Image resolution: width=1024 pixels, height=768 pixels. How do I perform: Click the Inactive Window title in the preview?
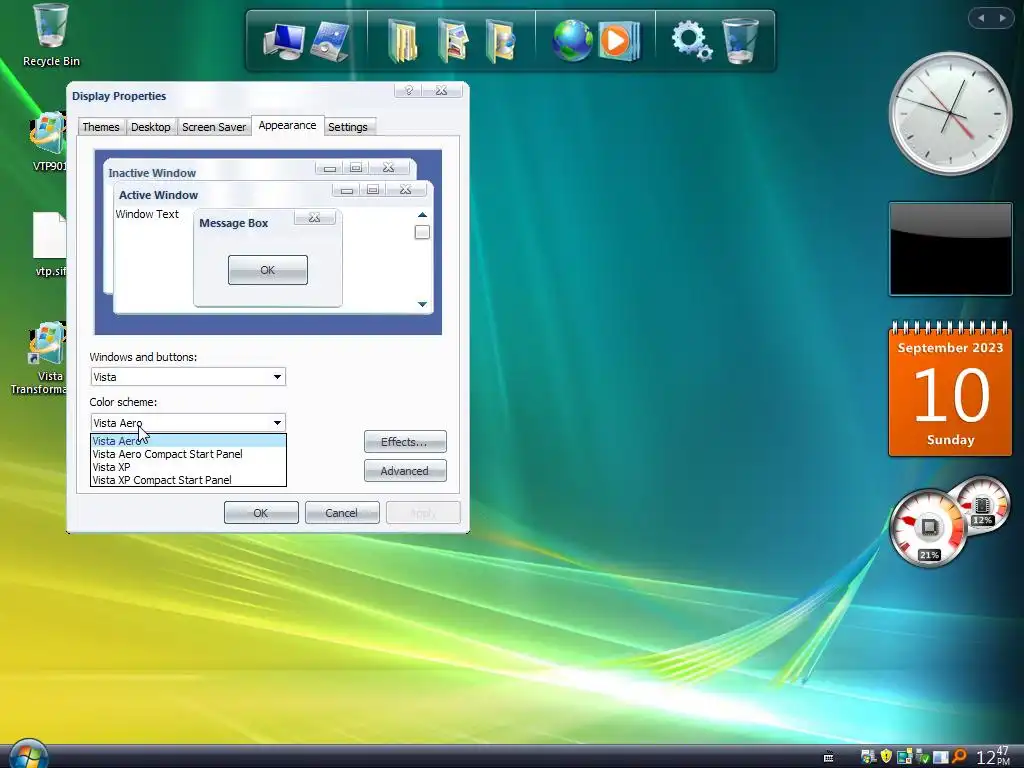[152, 173]
